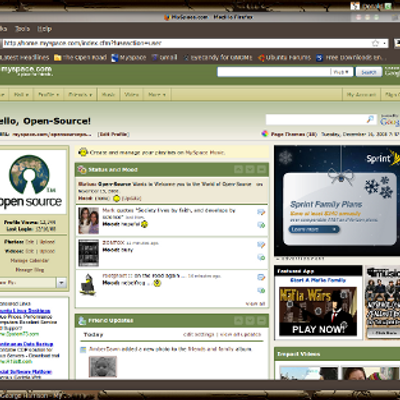Open 'the open road' bookmark folder
This screenshot has height=400, width=400.
point(80,58)
